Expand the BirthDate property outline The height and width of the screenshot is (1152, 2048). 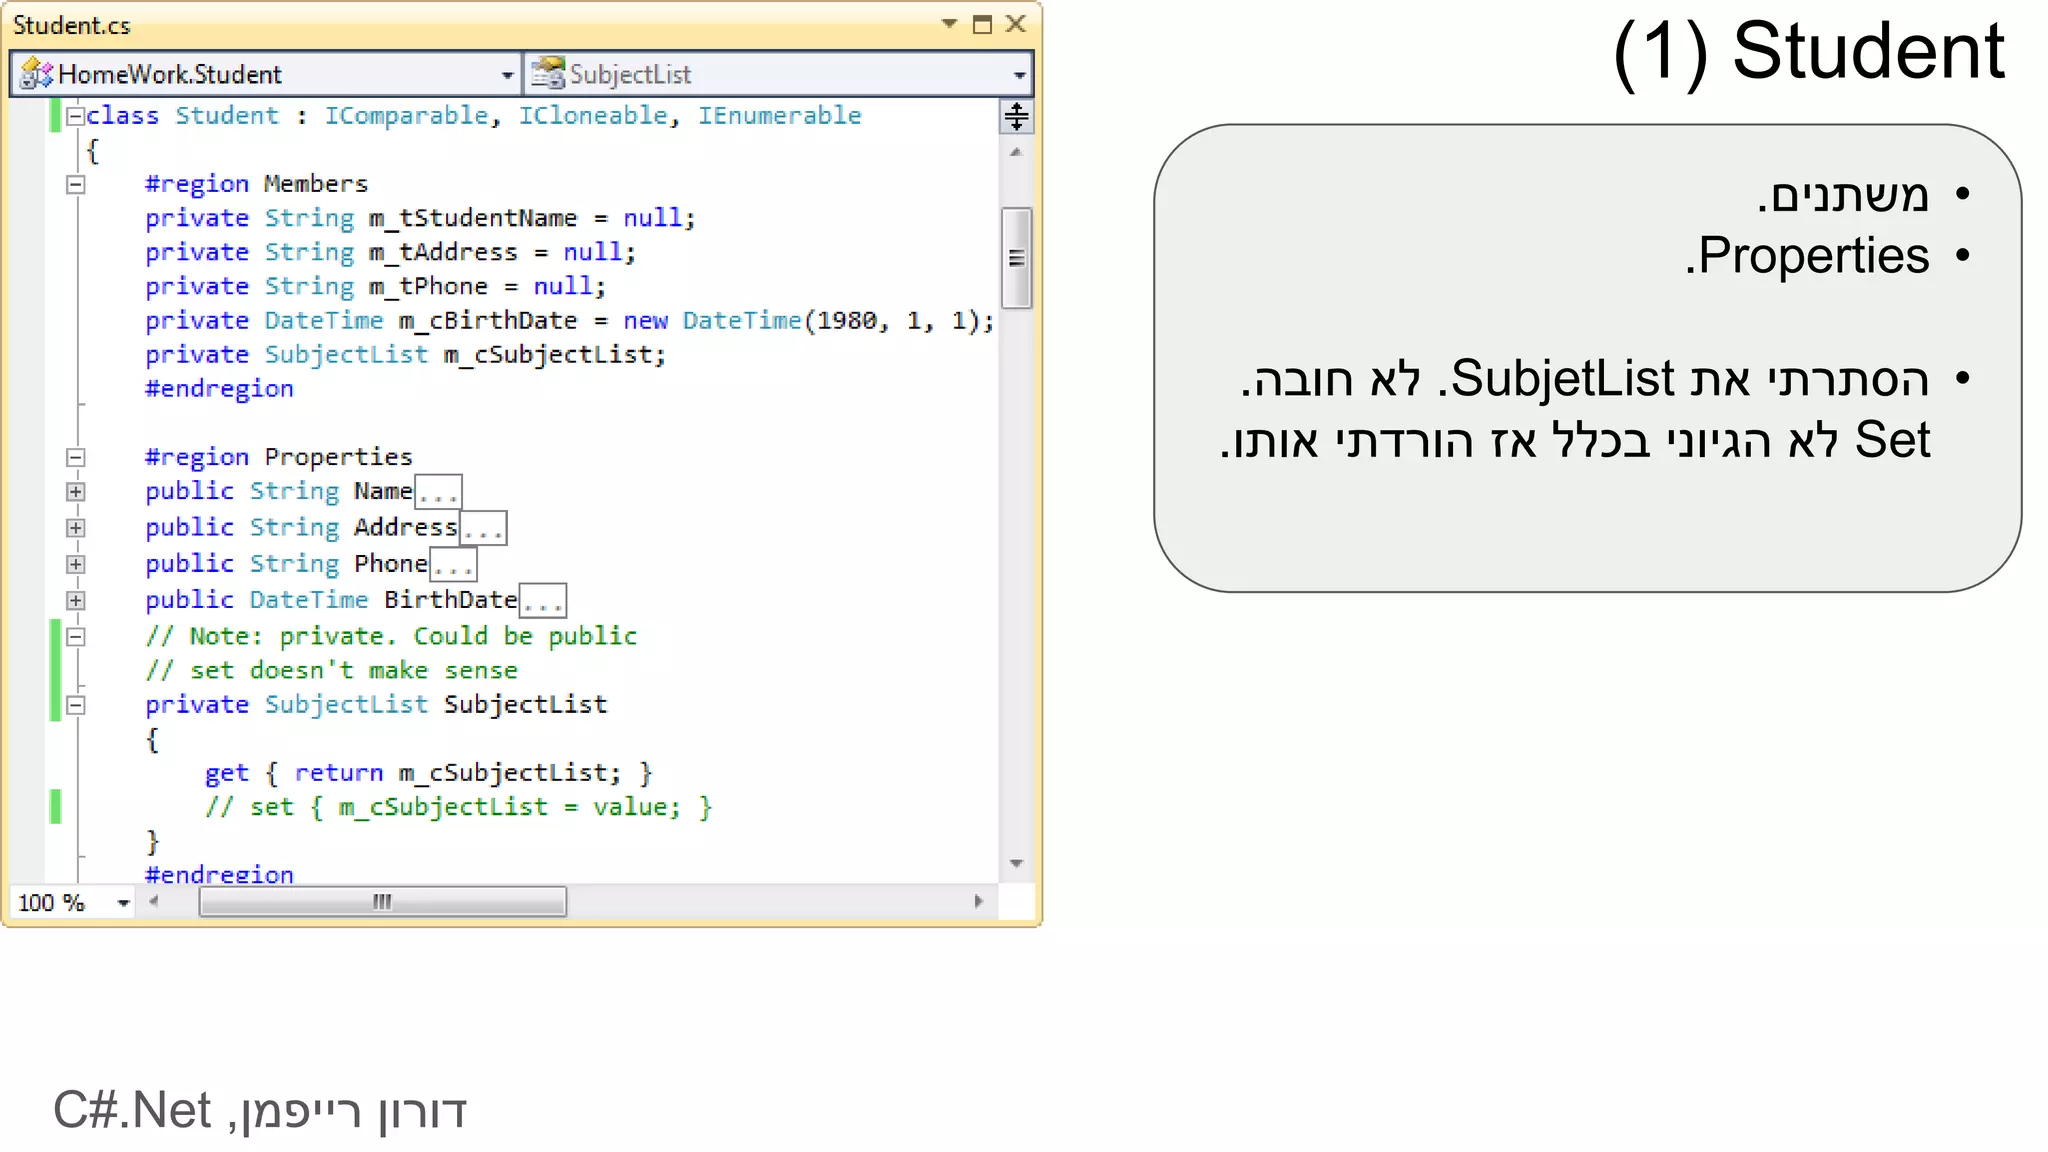pyautogui.click(x=75, y=600)
